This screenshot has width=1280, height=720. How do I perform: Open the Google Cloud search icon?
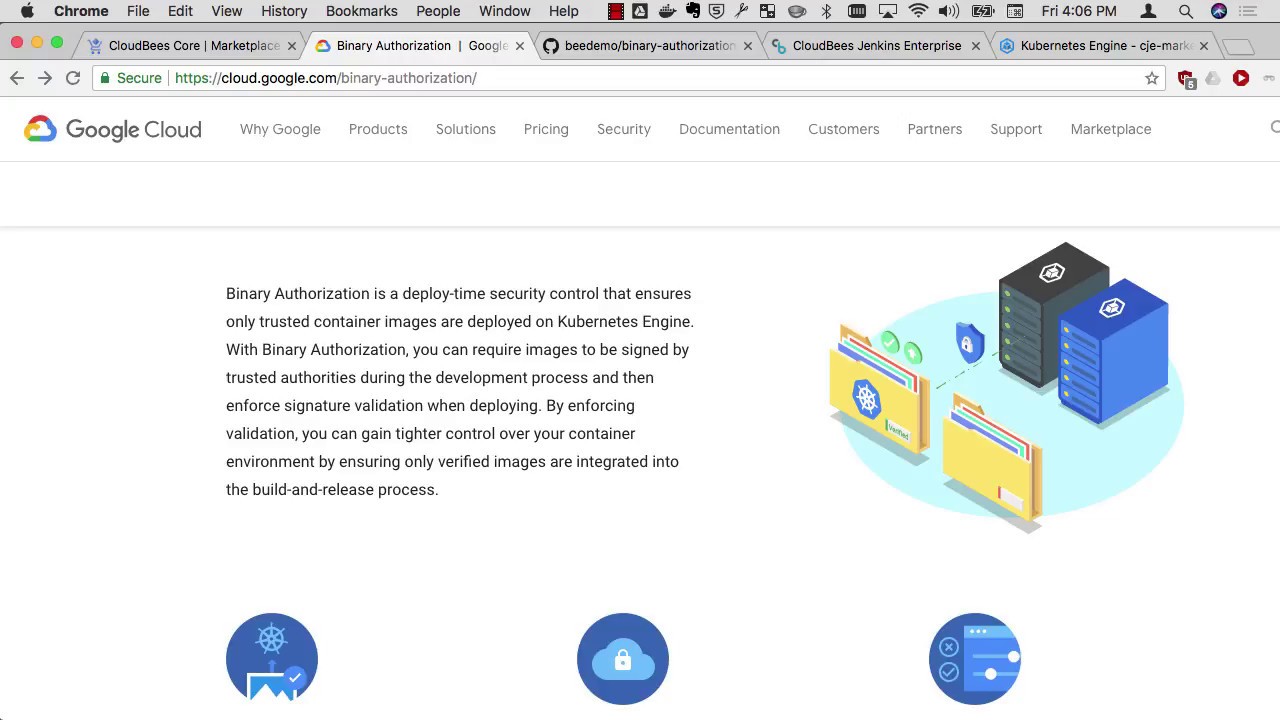pos(1275,128)
